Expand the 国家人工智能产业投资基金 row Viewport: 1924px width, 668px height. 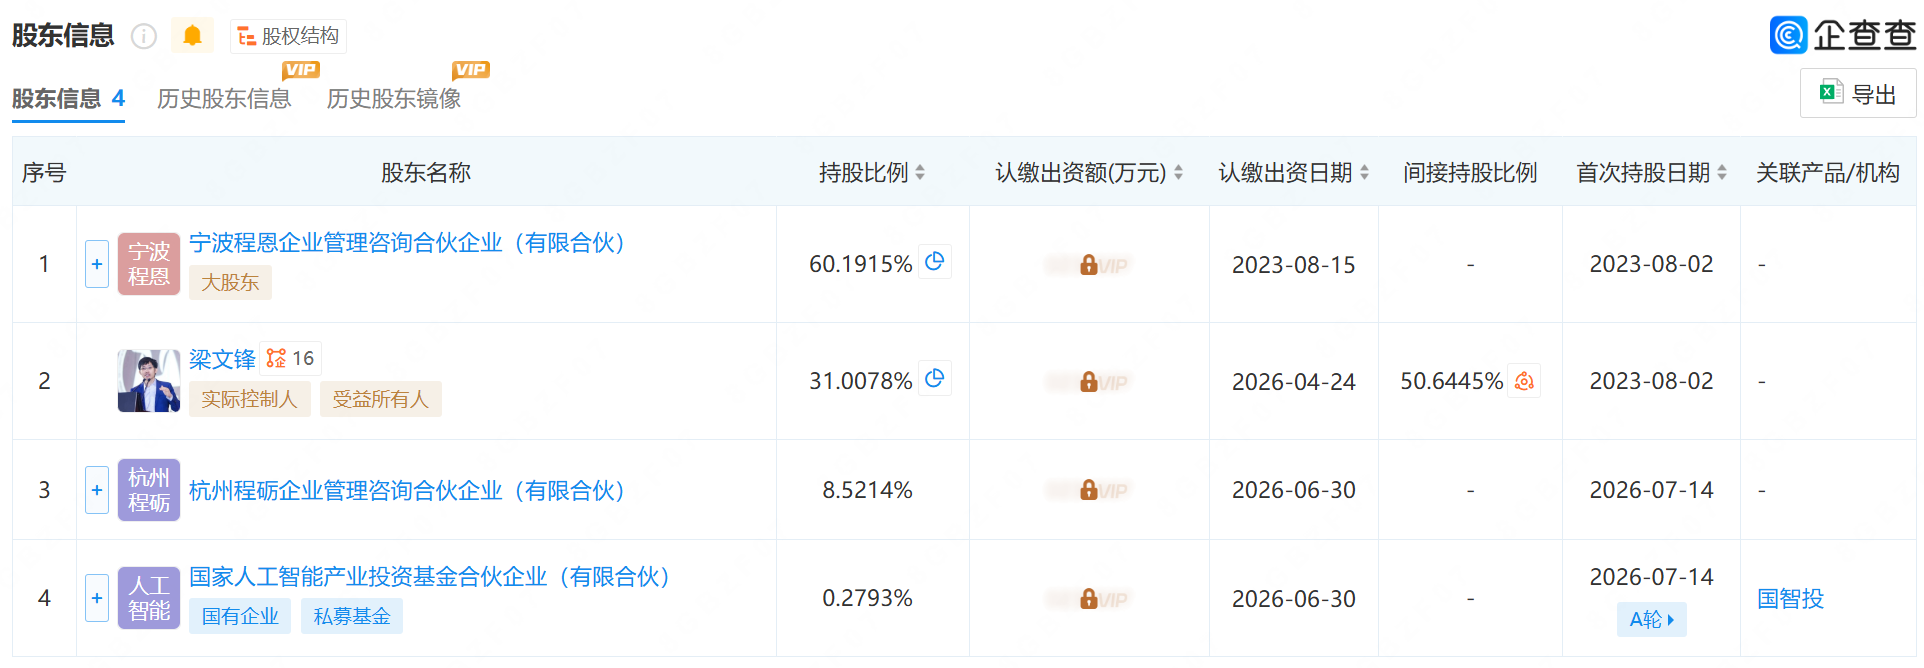pos(97,598)
